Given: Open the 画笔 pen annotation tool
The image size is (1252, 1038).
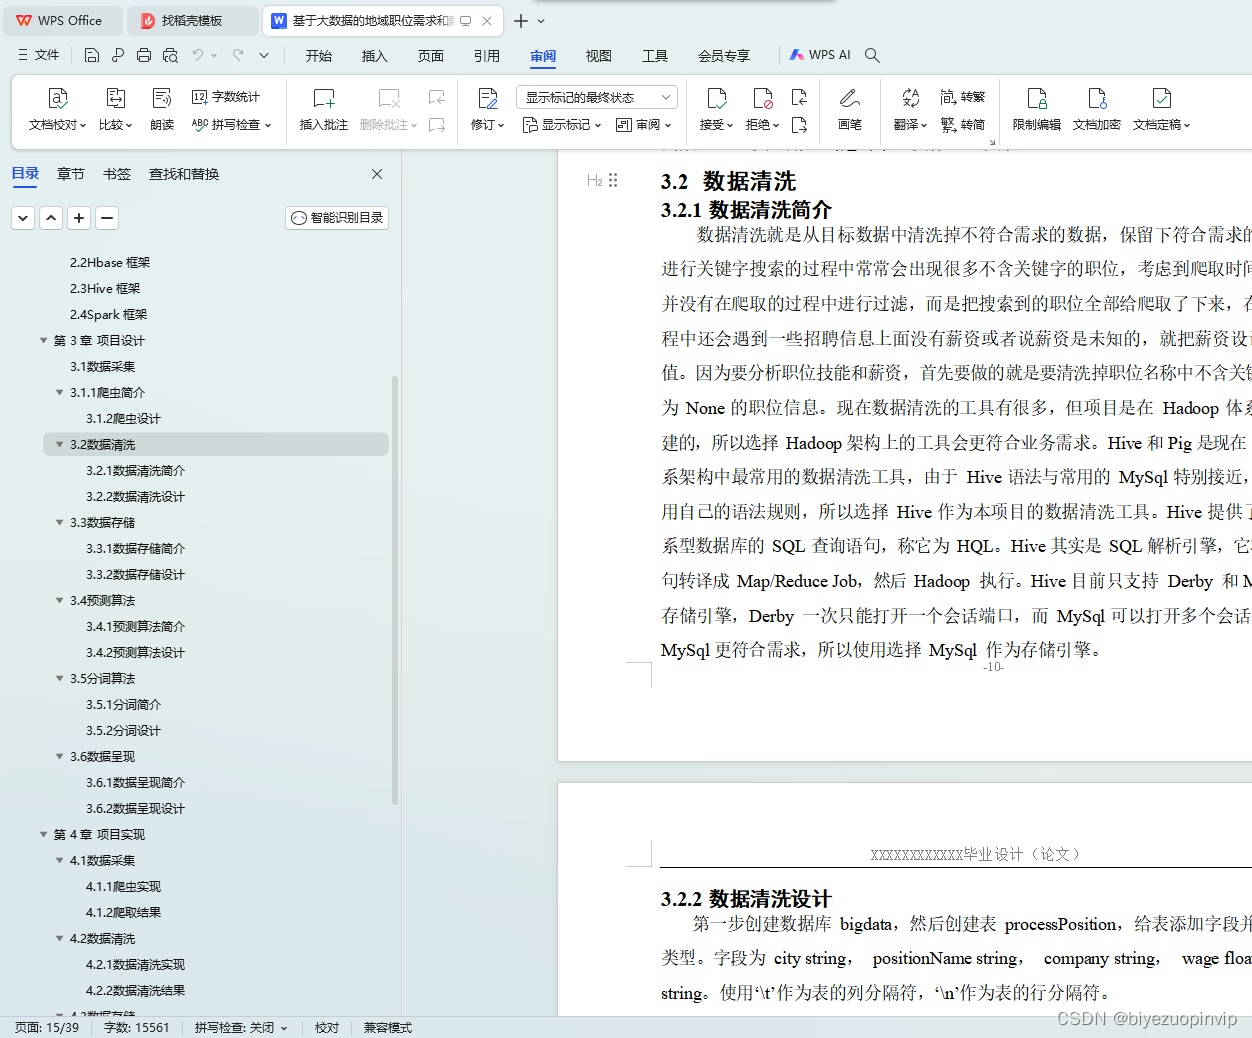Looking at the screenshot, I should pyautogui.click(x=849, y=108).
